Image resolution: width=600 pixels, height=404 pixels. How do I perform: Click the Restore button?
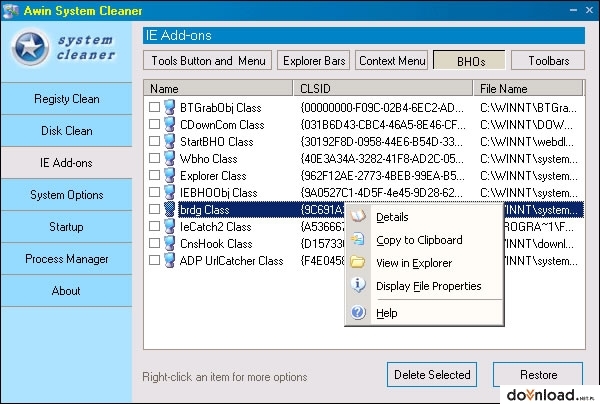(538, 375)
